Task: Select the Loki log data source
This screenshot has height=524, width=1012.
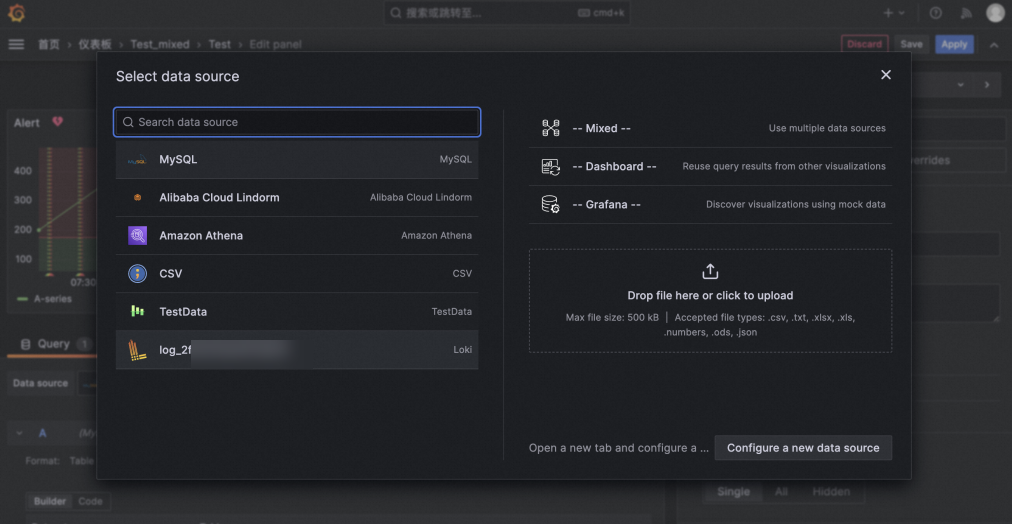Action: pos(297,350)
